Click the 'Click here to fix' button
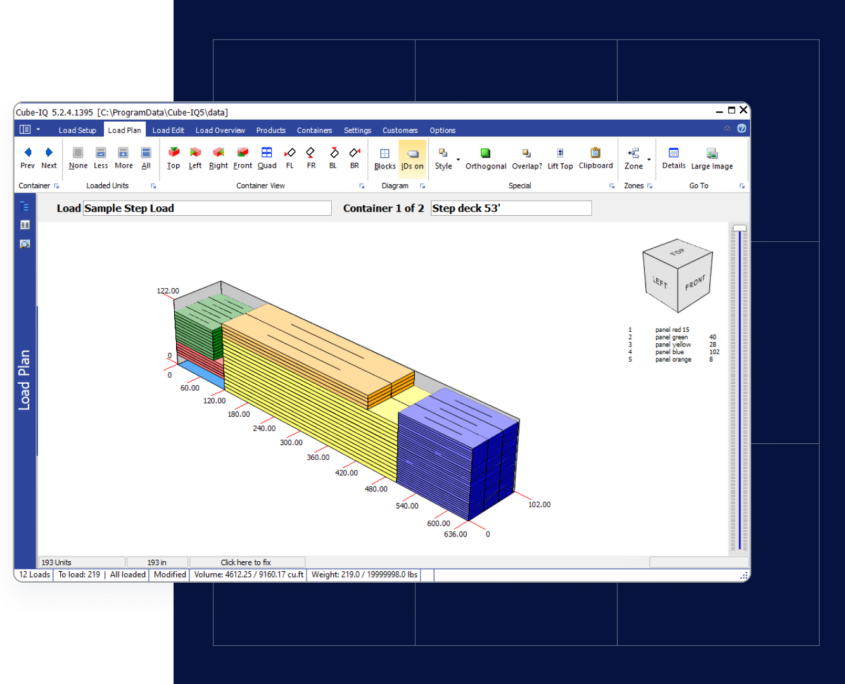Screen dimensions: 845x684 tap(247, 562)
